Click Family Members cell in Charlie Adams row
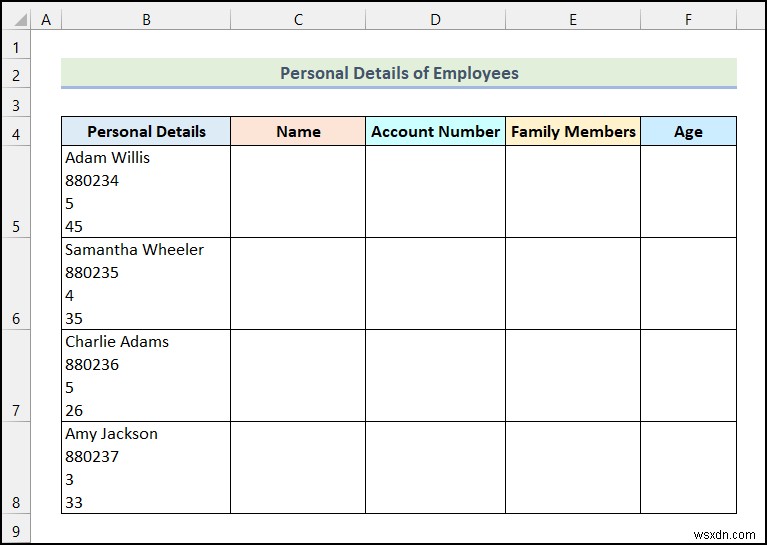Image resolution: width=767 pixels, height=545 pixels. (x=573, y=376)
